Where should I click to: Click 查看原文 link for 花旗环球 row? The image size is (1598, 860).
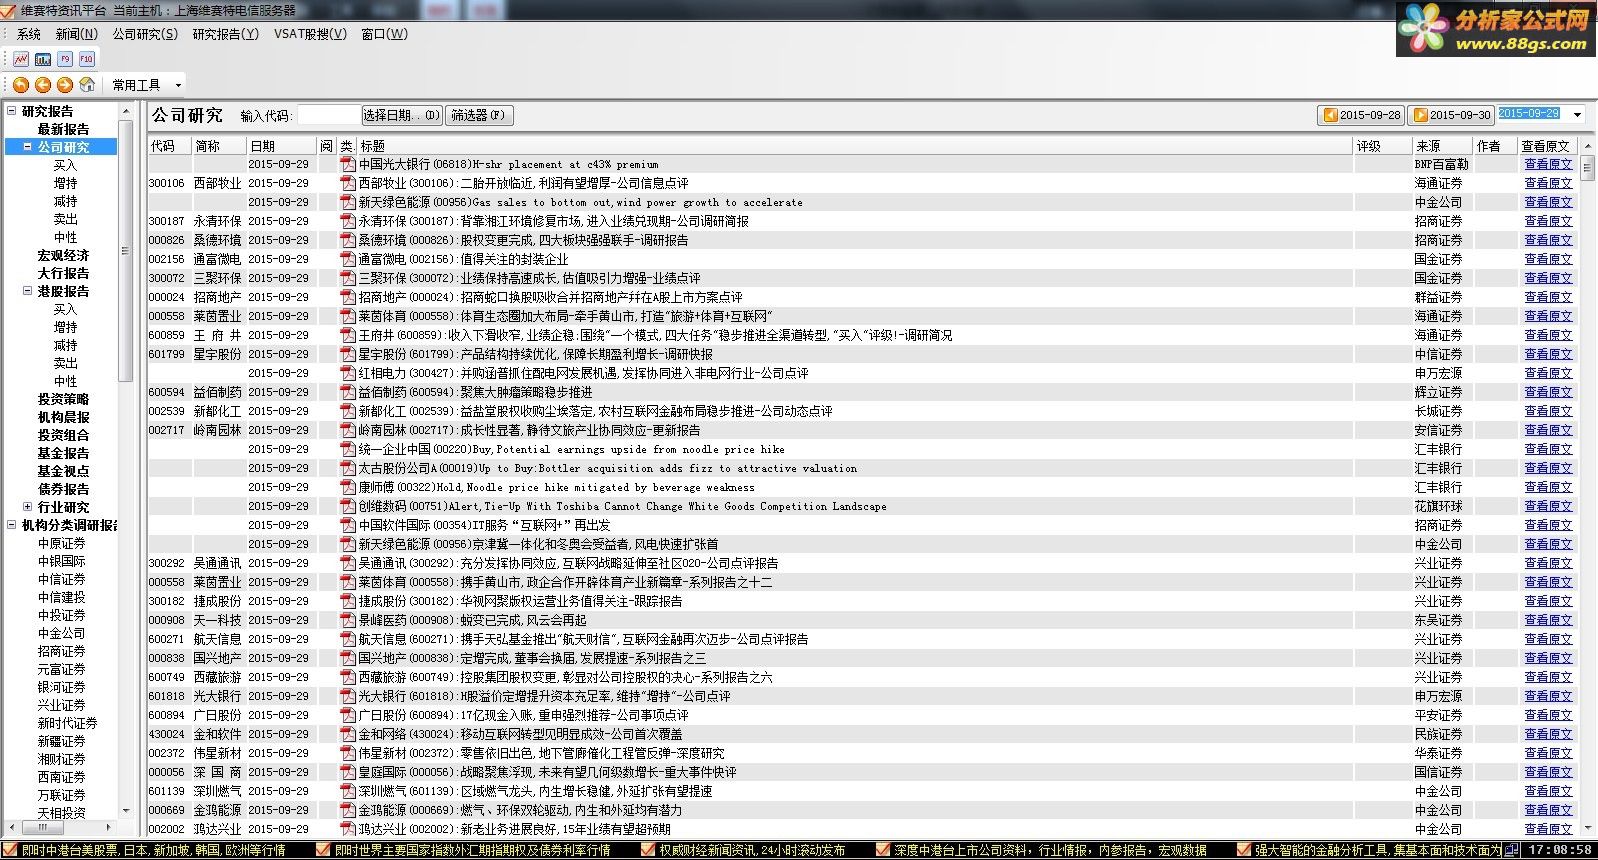coord(1548,506)
